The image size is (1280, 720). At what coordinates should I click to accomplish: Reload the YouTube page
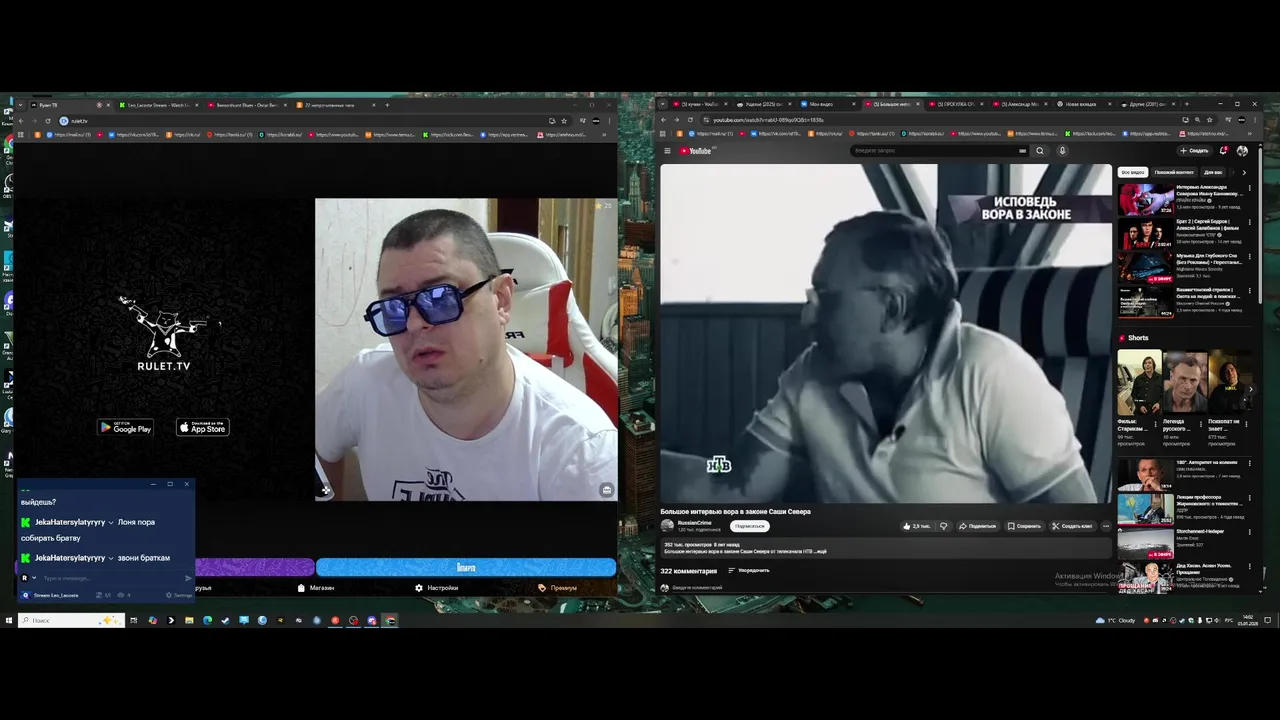pos(689,120)
